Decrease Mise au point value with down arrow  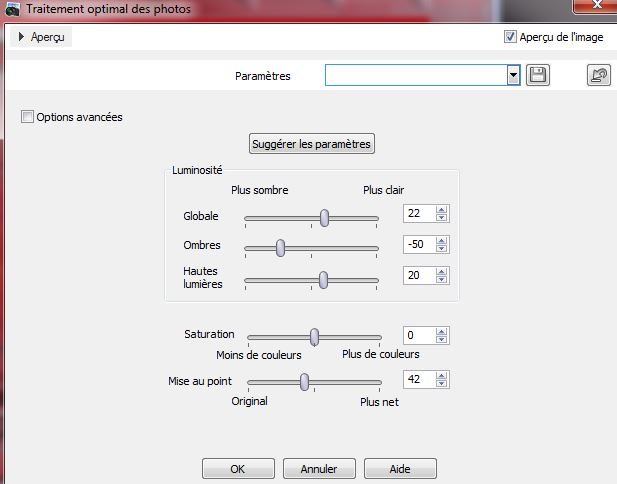(442, 384)
